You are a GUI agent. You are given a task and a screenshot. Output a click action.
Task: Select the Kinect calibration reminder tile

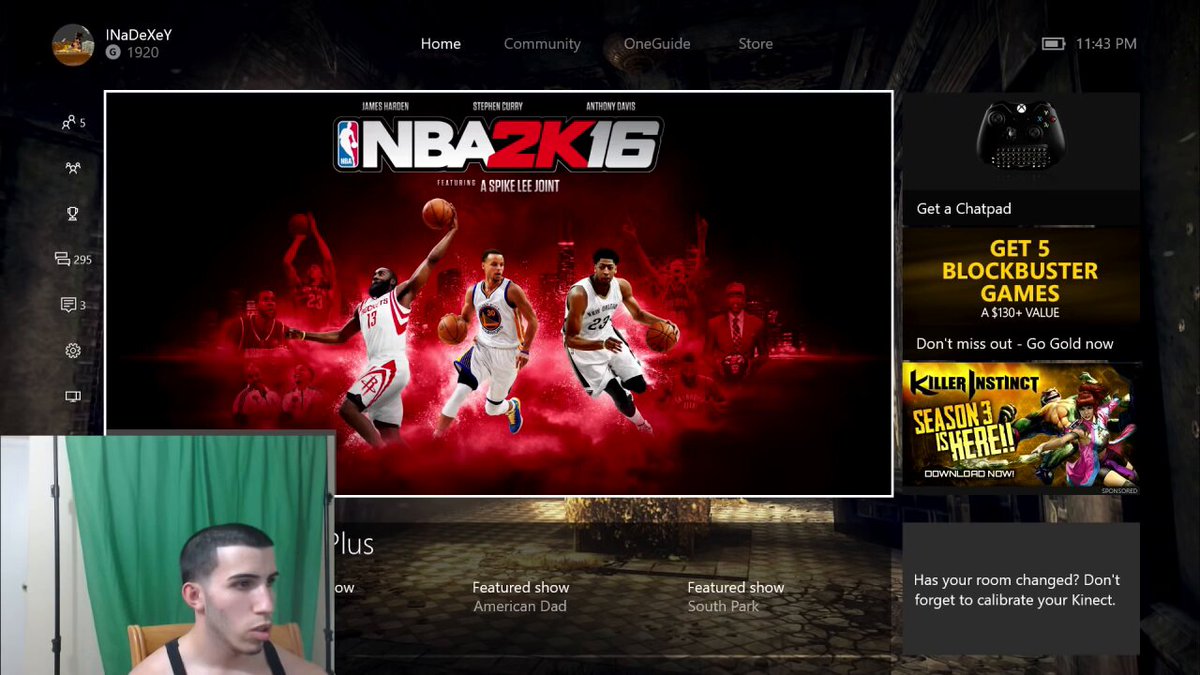[x=1021, y=589]
